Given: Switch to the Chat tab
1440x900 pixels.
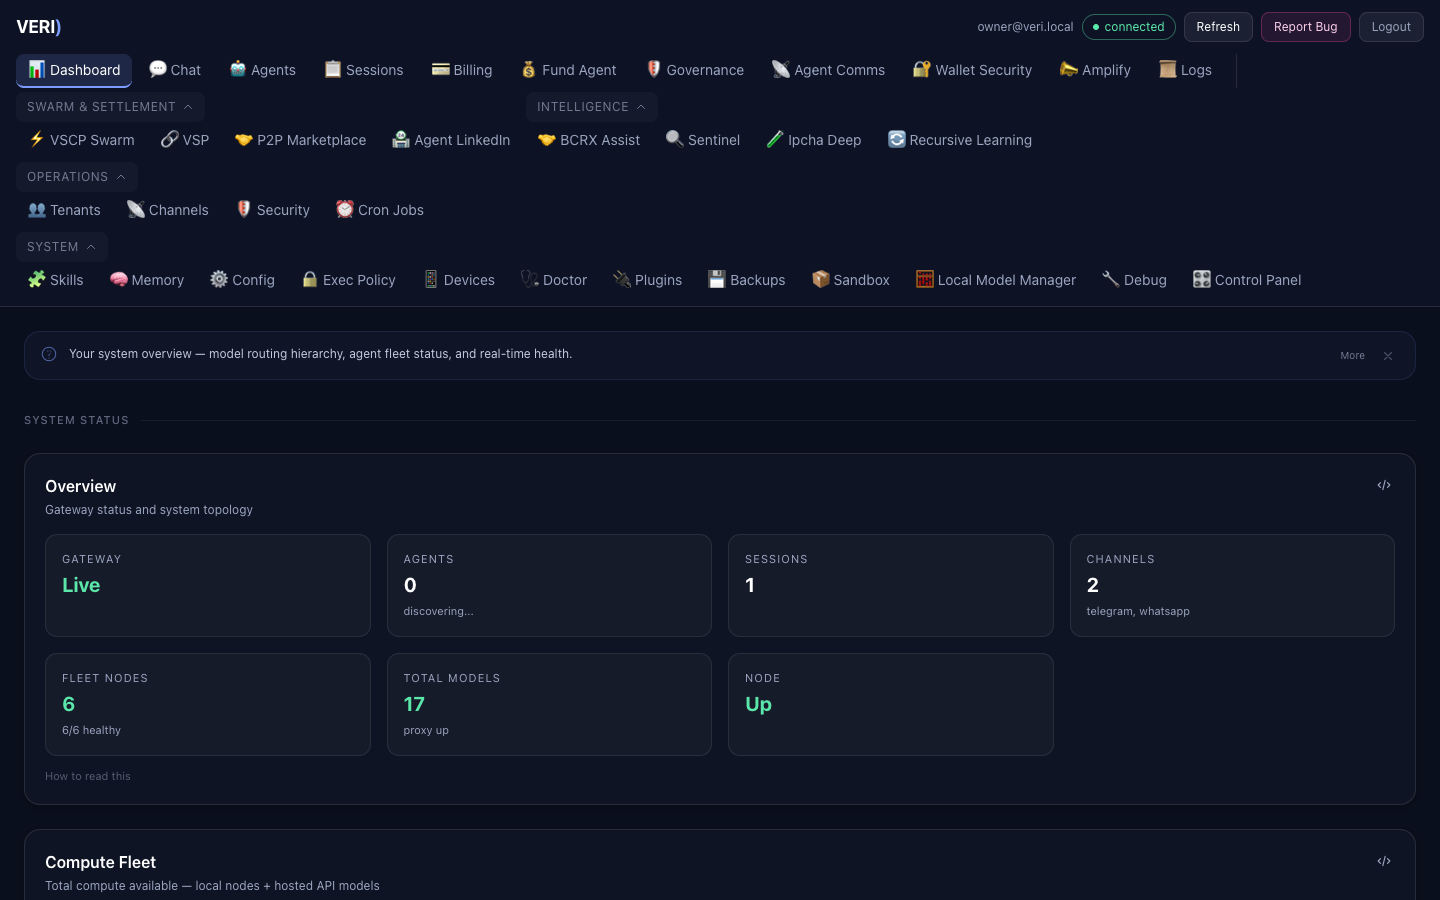Looking at the screenshot, I should [175, 69].
